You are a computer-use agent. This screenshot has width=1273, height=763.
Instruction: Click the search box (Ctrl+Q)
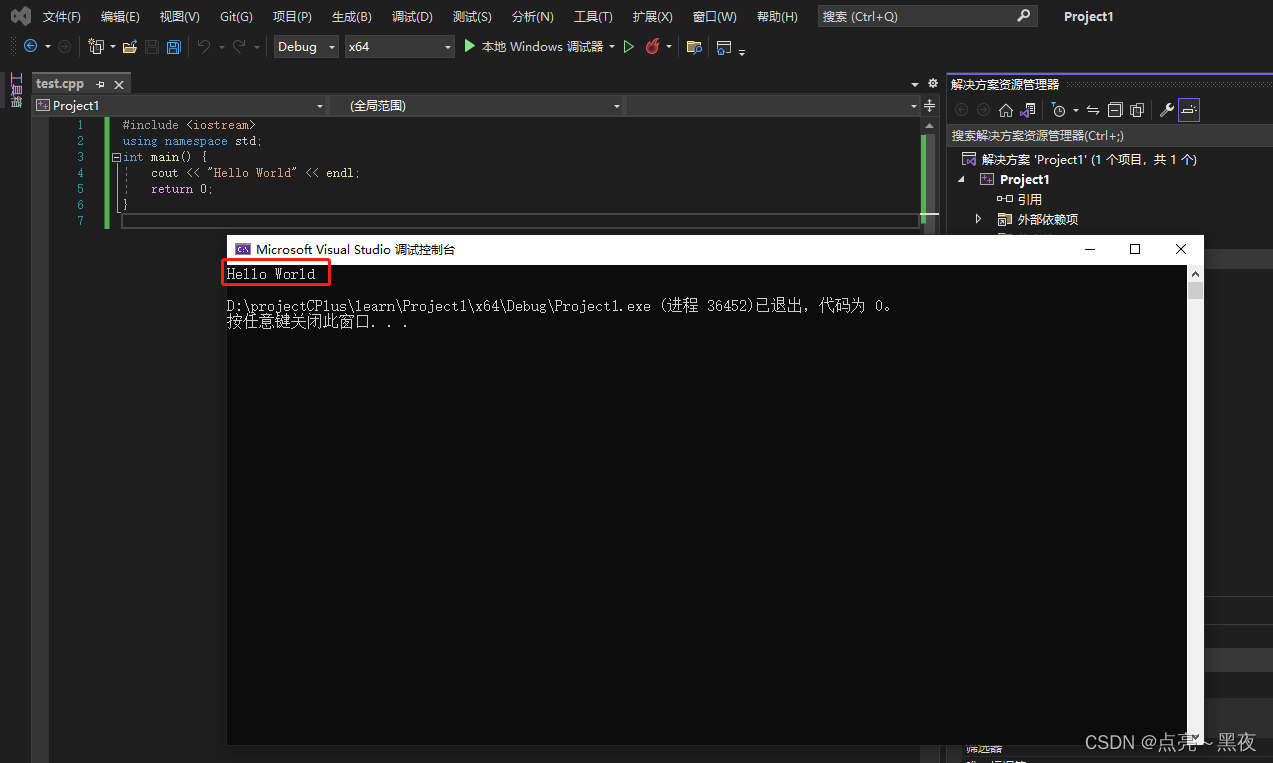pos(926,16)
